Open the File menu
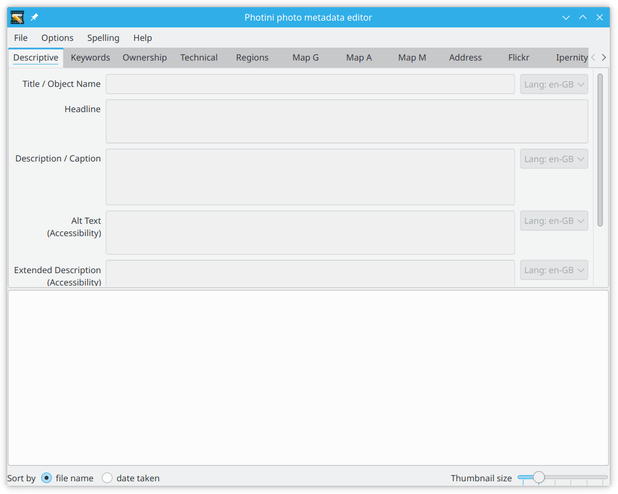618x494 pixels. point(20,38)
